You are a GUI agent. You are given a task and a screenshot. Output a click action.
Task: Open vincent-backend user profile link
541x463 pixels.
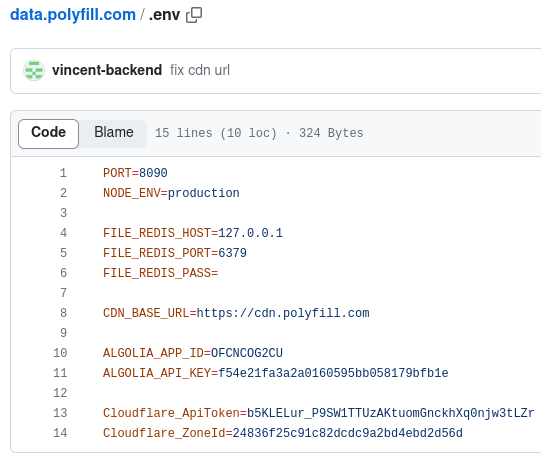107,70
